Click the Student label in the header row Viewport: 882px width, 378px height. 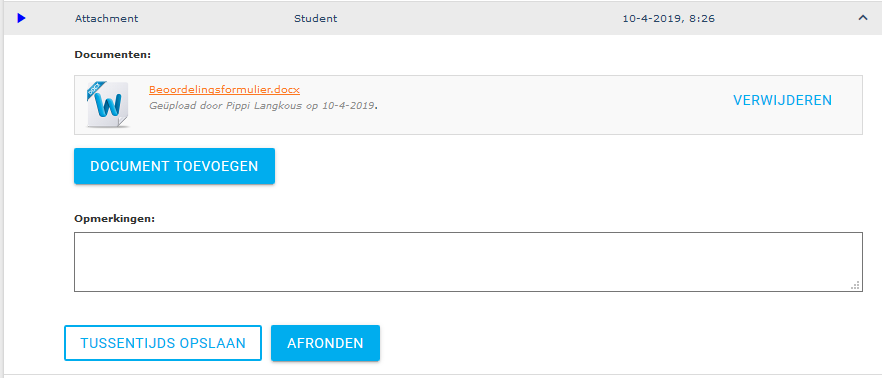(316, 19)
